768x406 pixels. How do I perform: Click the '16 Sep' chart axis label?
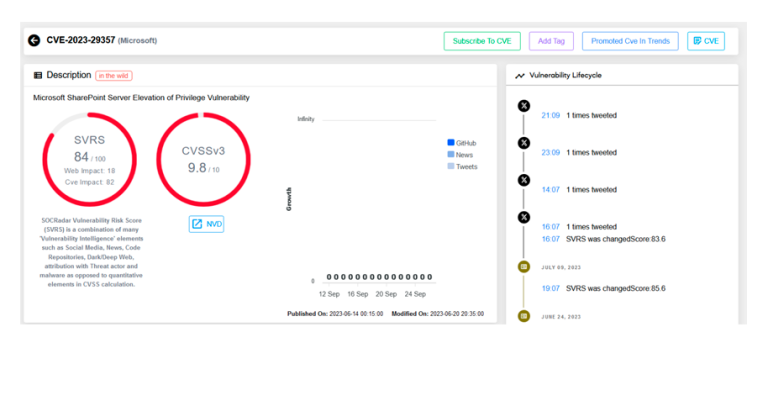point(358,294)
